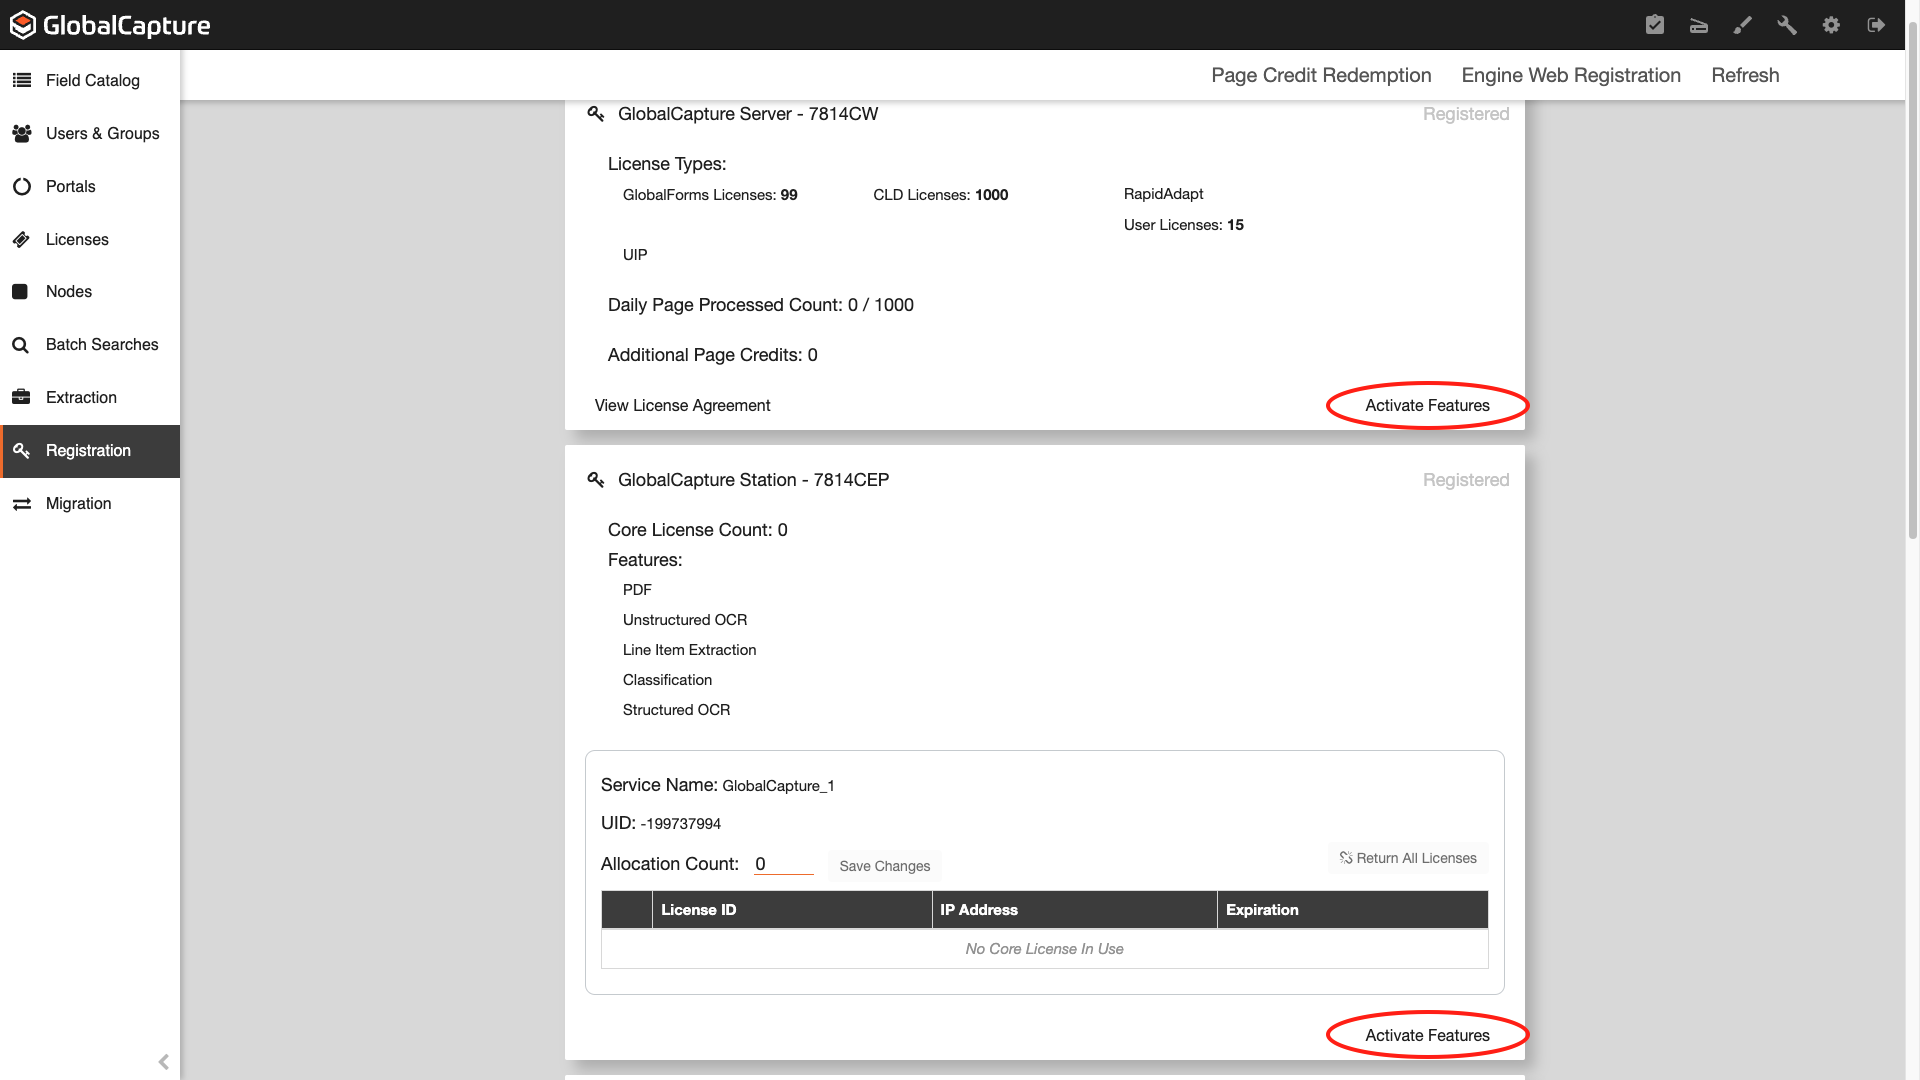Navigate to Extraction in the sidebar
Image resolution: width=1920 pixels, height=1080 pixels.
(80, 397)
